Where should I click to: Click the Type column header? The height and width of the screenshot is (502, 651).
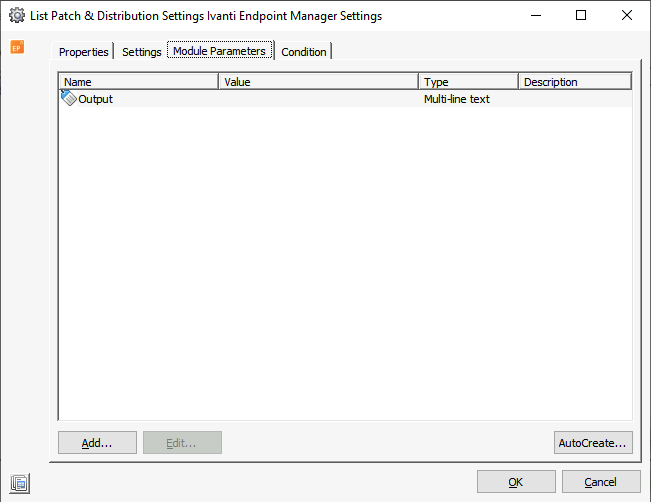(468, 82)
